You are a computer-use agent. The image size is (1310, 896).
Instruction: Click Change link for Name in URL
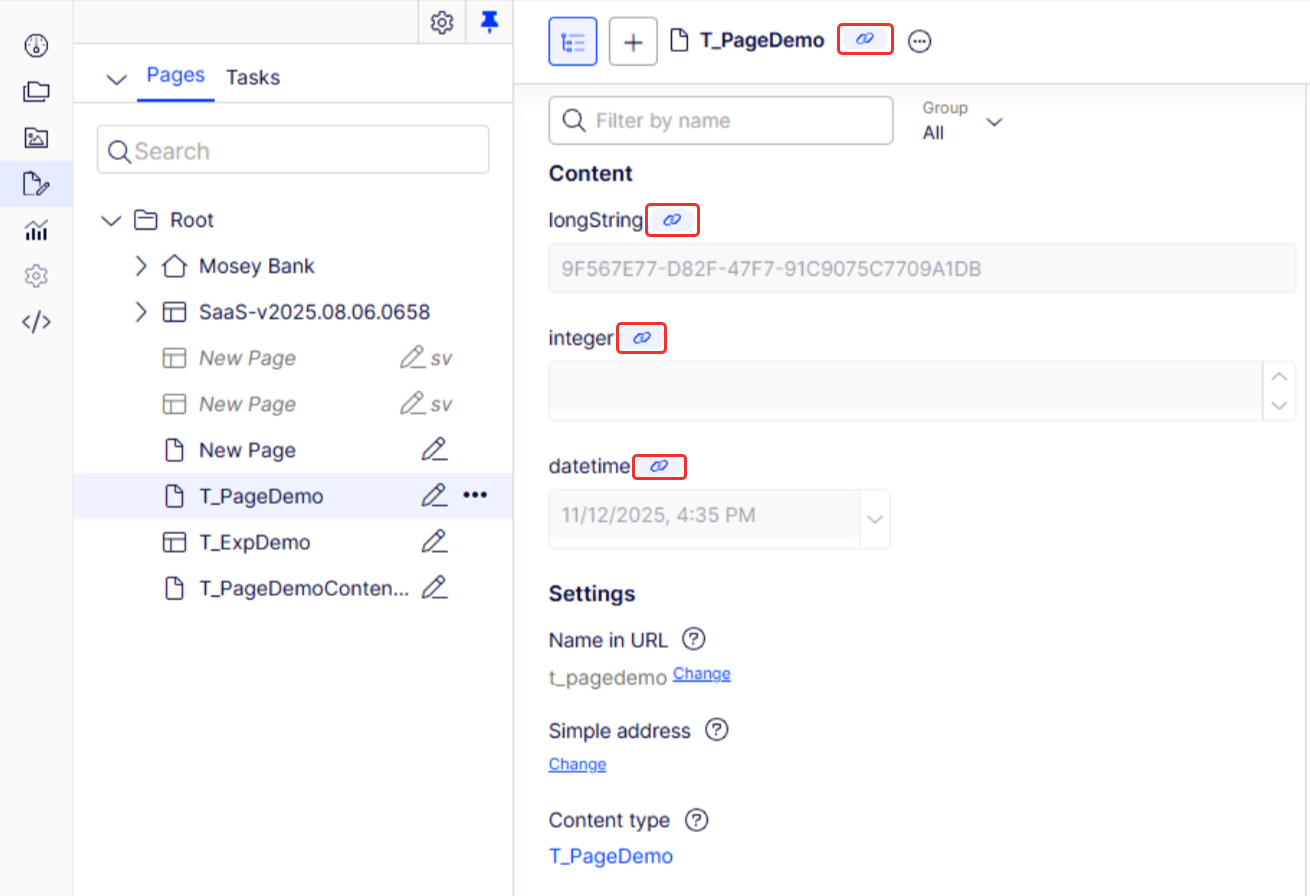click(702, 674)
